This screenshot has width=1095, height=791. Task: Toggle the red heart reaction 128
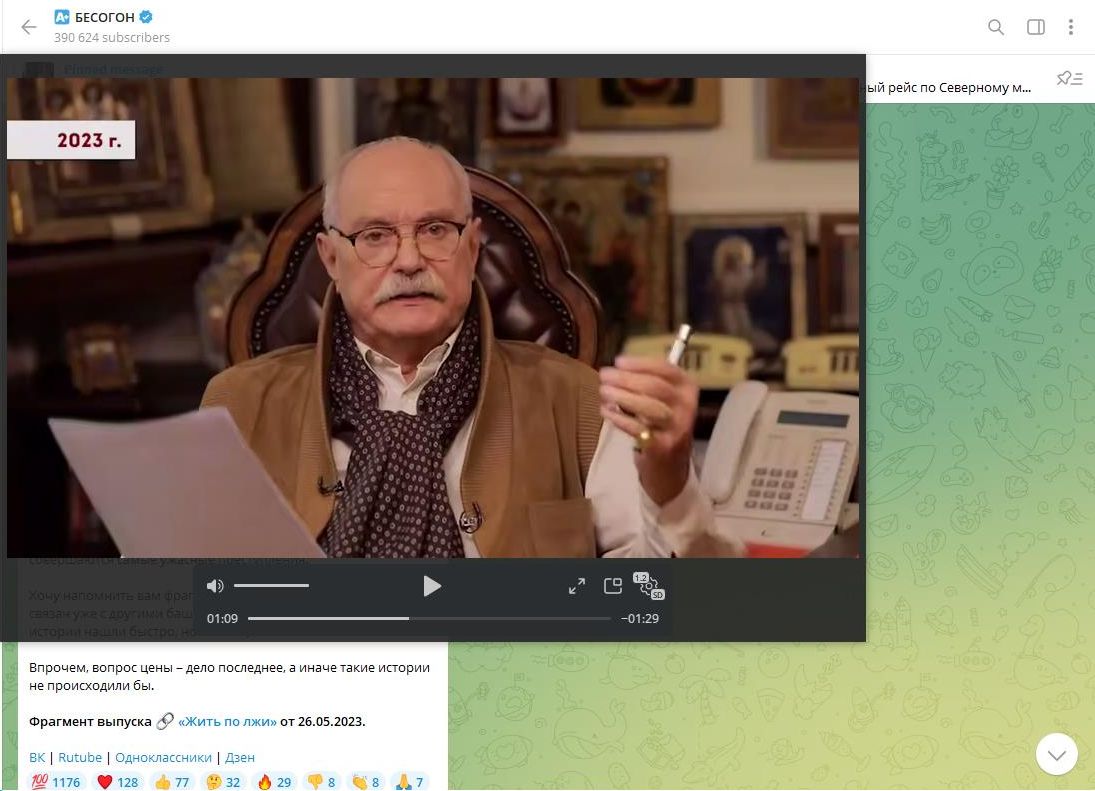[117, 782]
